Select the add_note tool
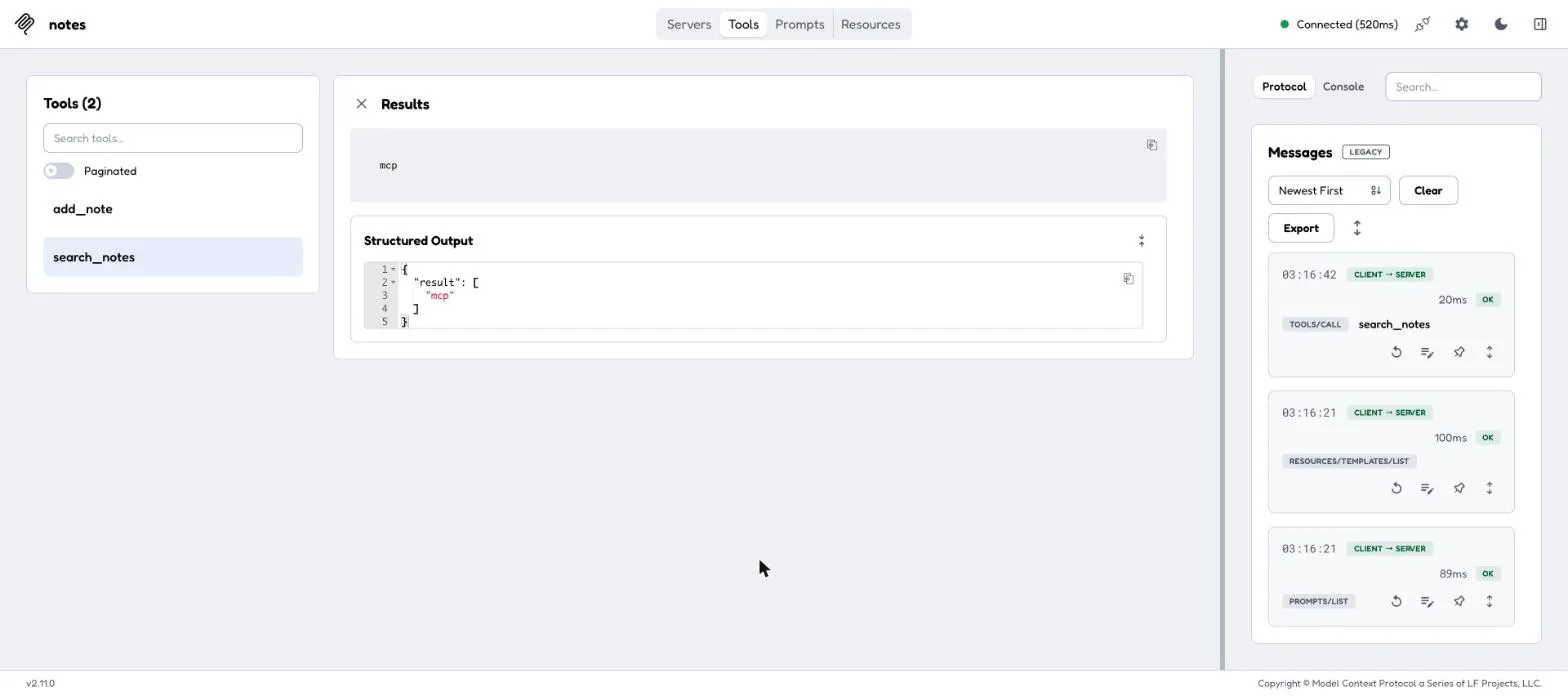1568x696 pixels. [x=173, y=209]
